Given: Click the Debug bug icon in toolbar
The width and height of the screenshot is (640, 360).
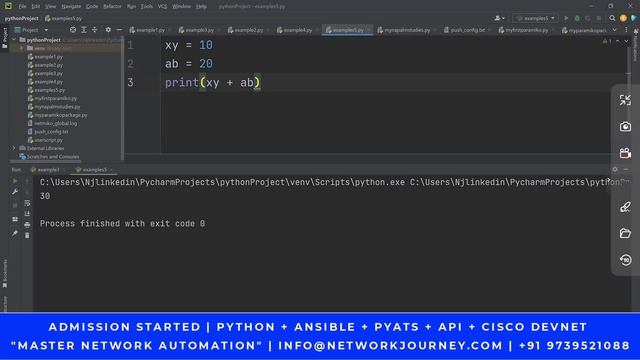Looking at the screenshot, I should pos(577,18).
